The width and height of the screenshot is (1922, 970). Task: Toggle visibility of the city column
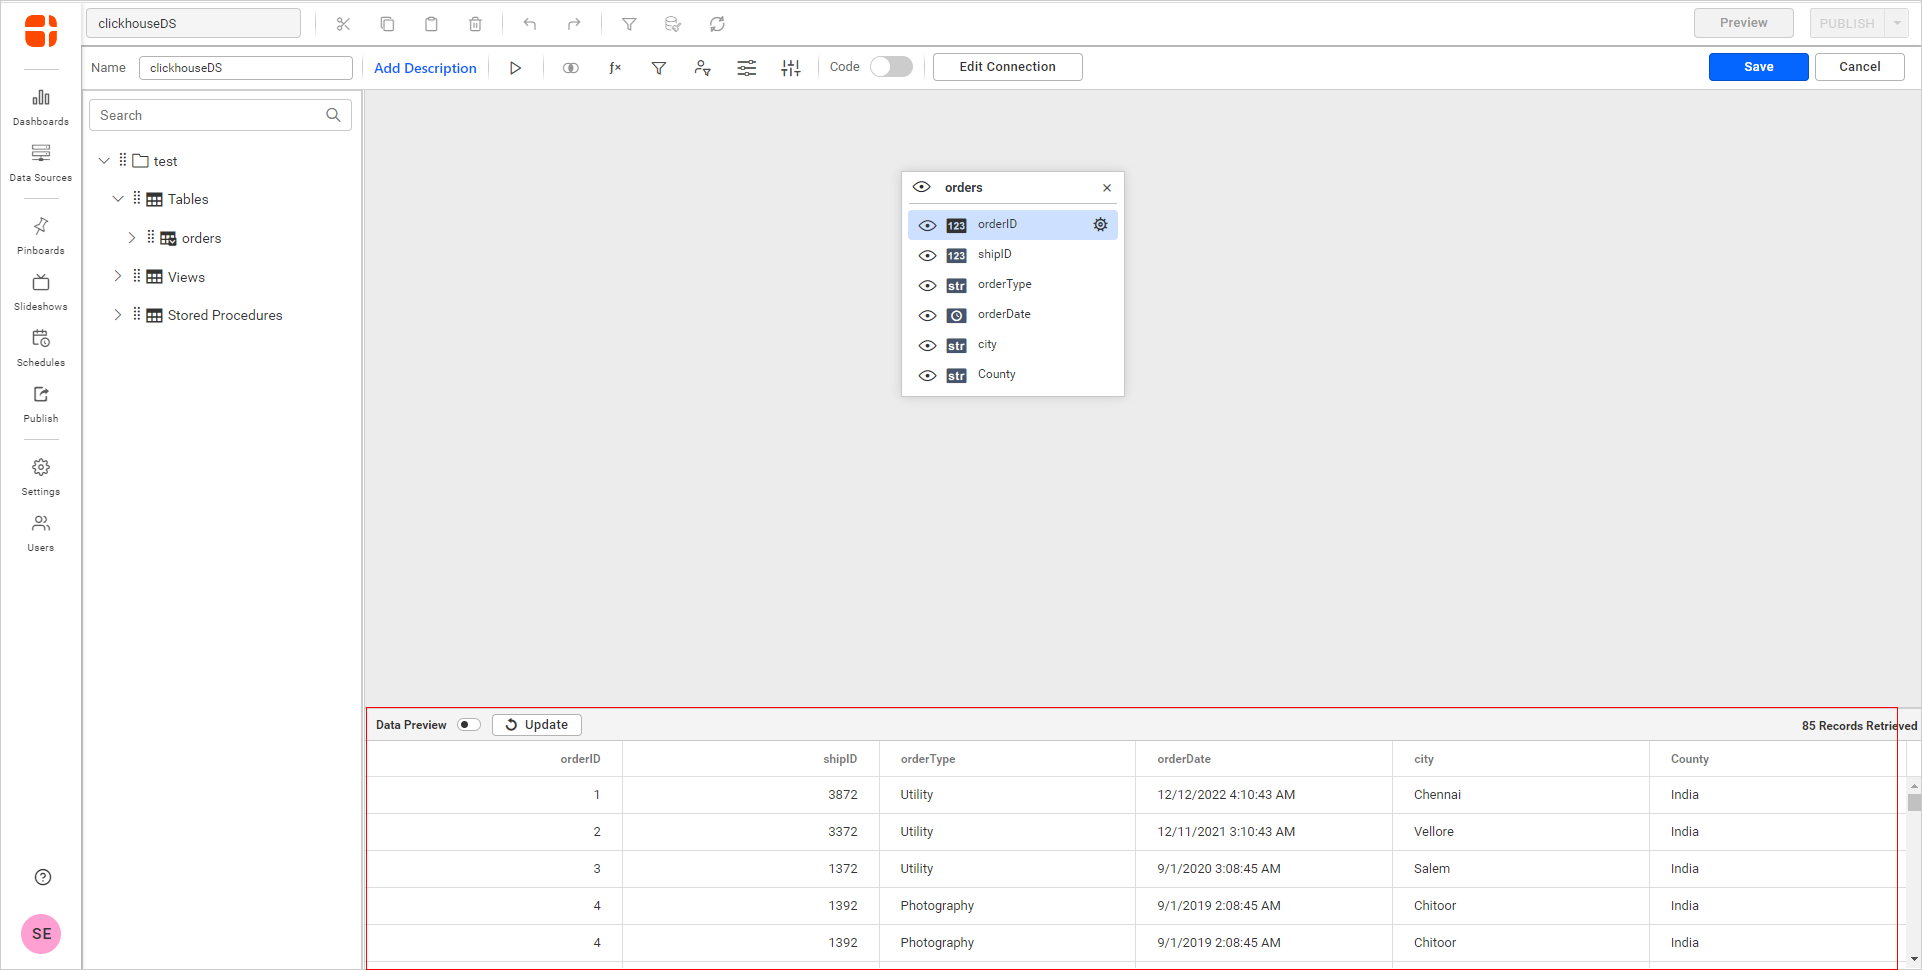point(928,345)
